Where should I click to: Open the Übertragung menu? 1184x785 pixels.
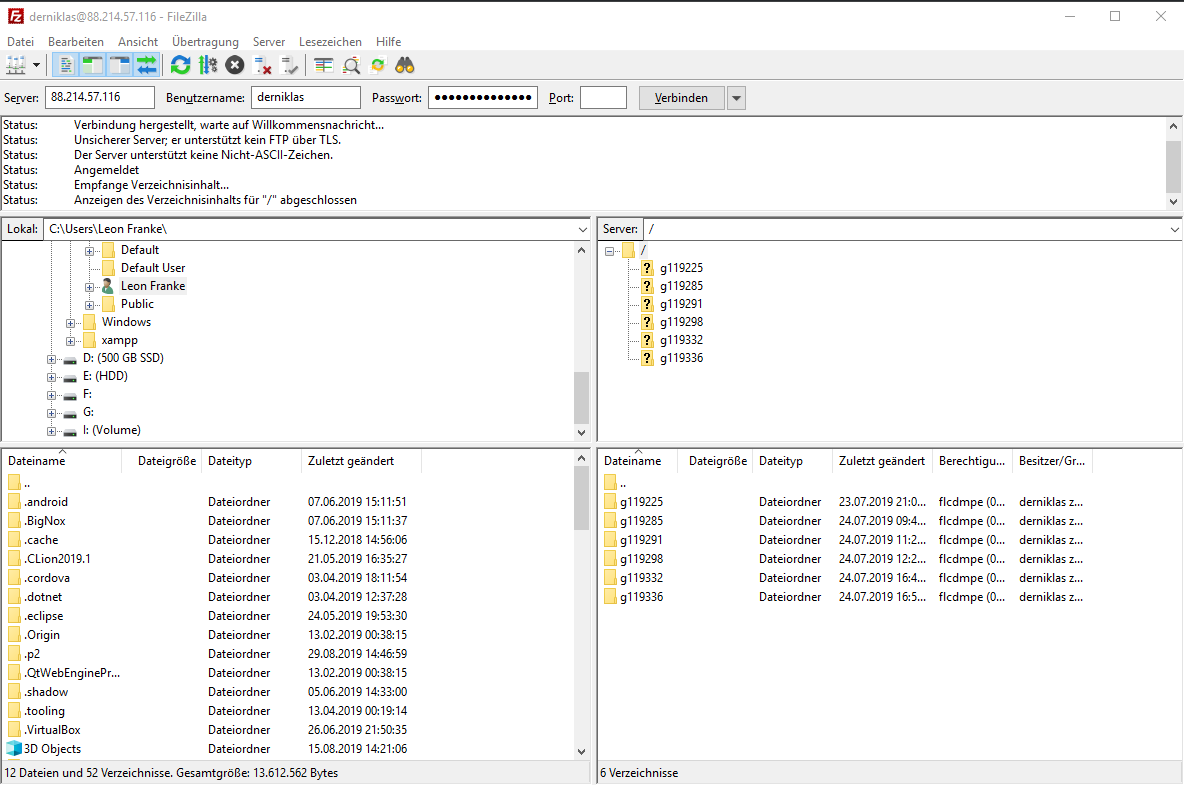tap(205, 42)
